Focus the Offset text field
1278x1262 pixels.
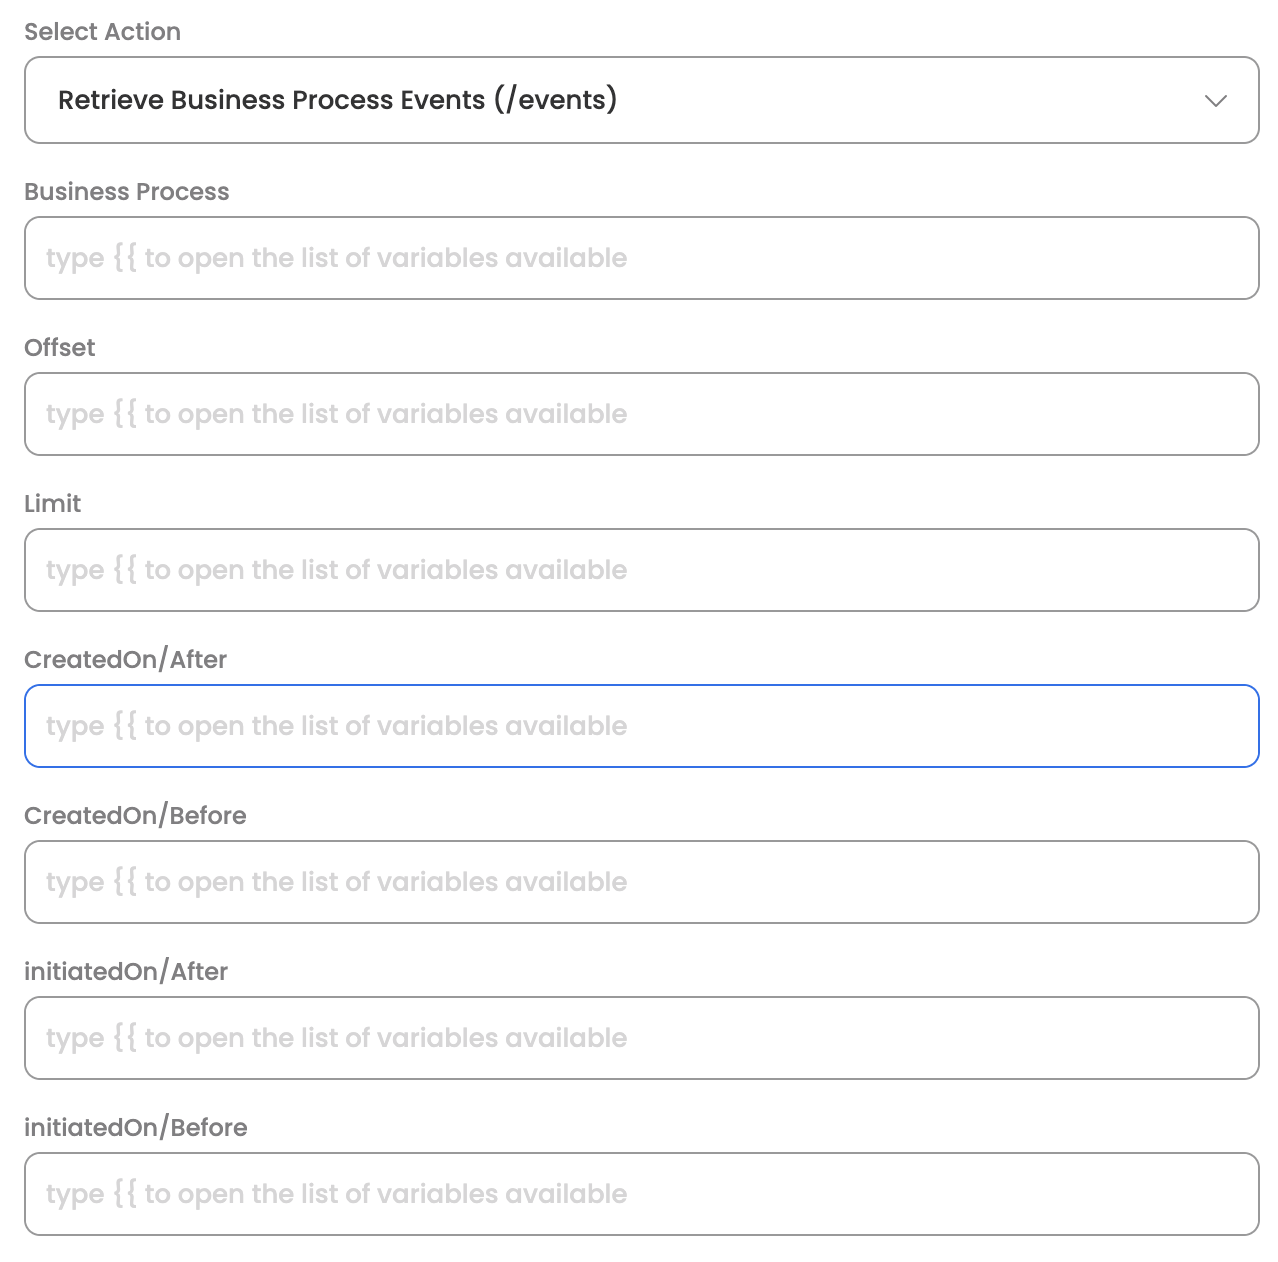point(640,414)
